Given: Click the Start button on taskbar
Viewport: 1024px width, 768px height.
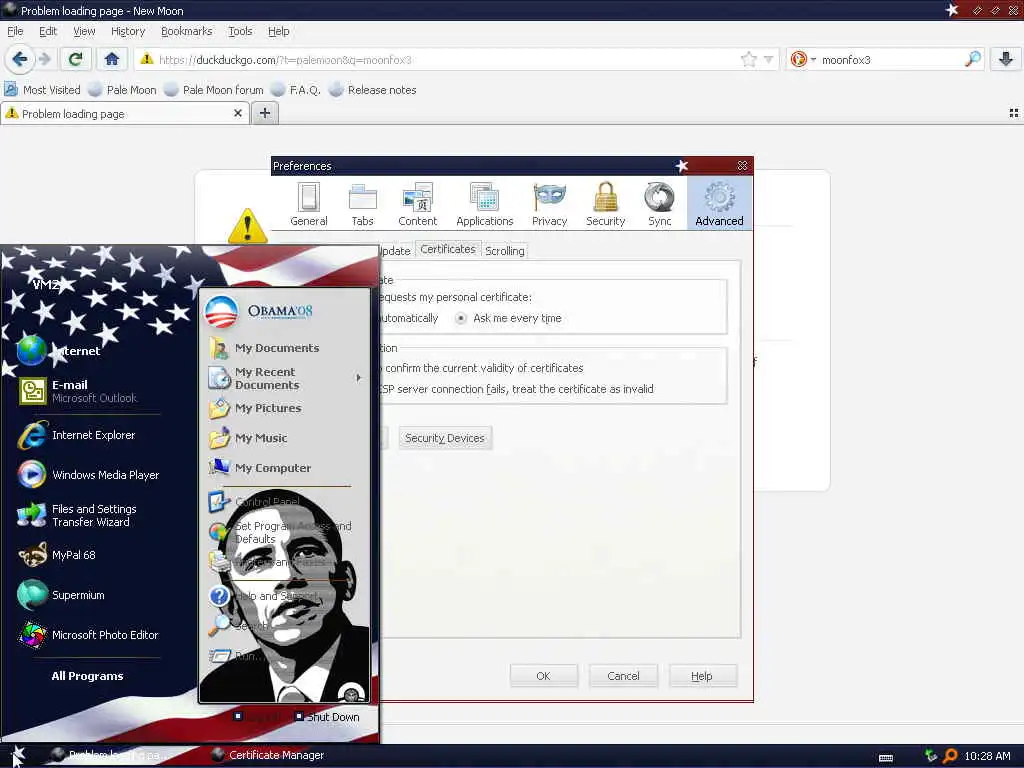Looking at the screenshot, I should [18, 756].
